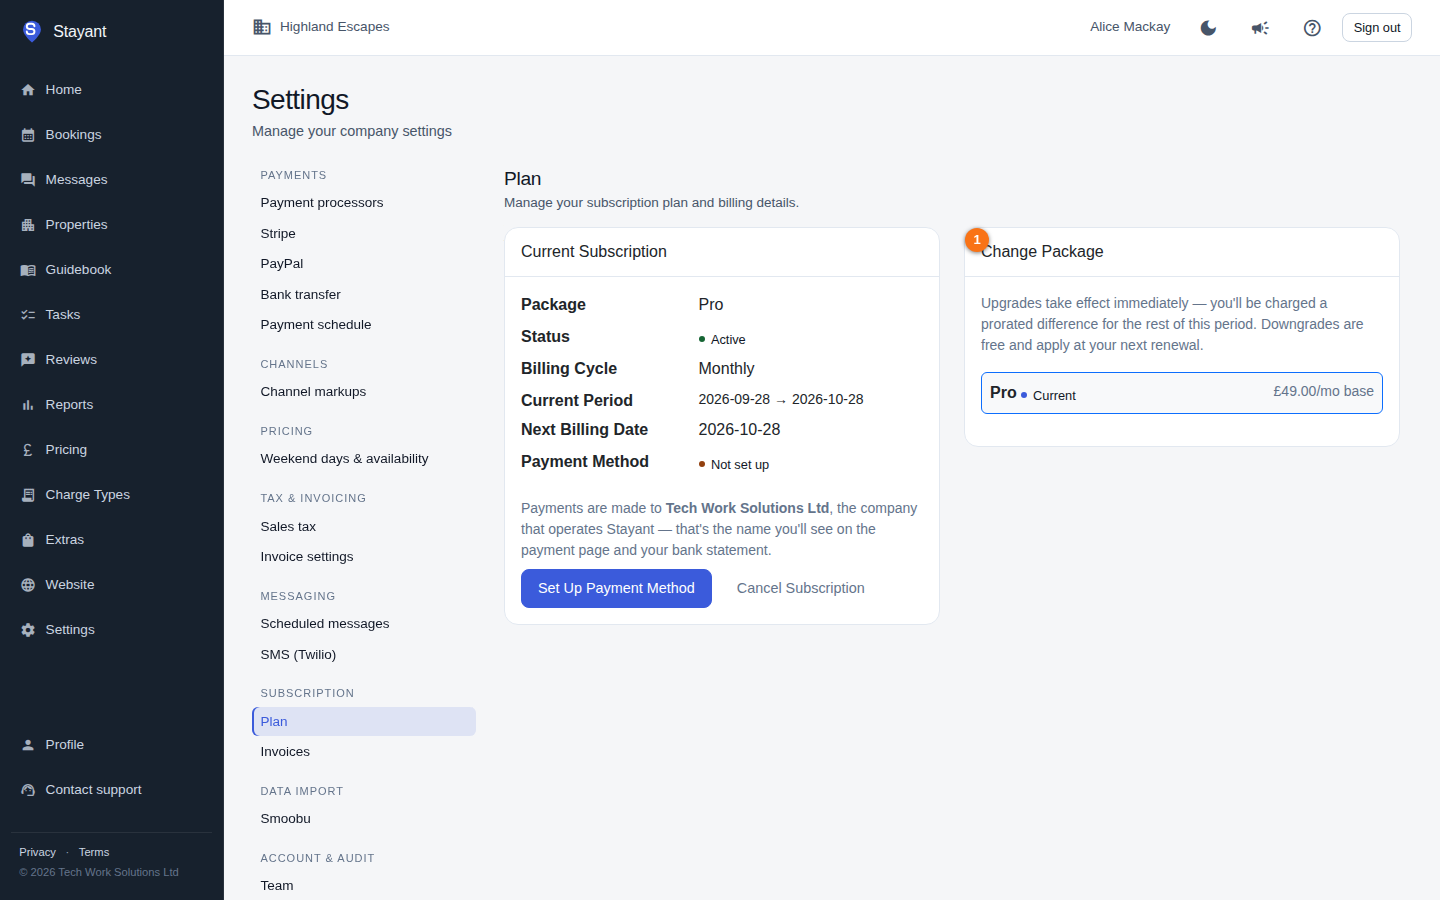The image size is (1440, 900).
Task: Toggle dark mode with moon icon
Action: click(x=1208, y=28)
